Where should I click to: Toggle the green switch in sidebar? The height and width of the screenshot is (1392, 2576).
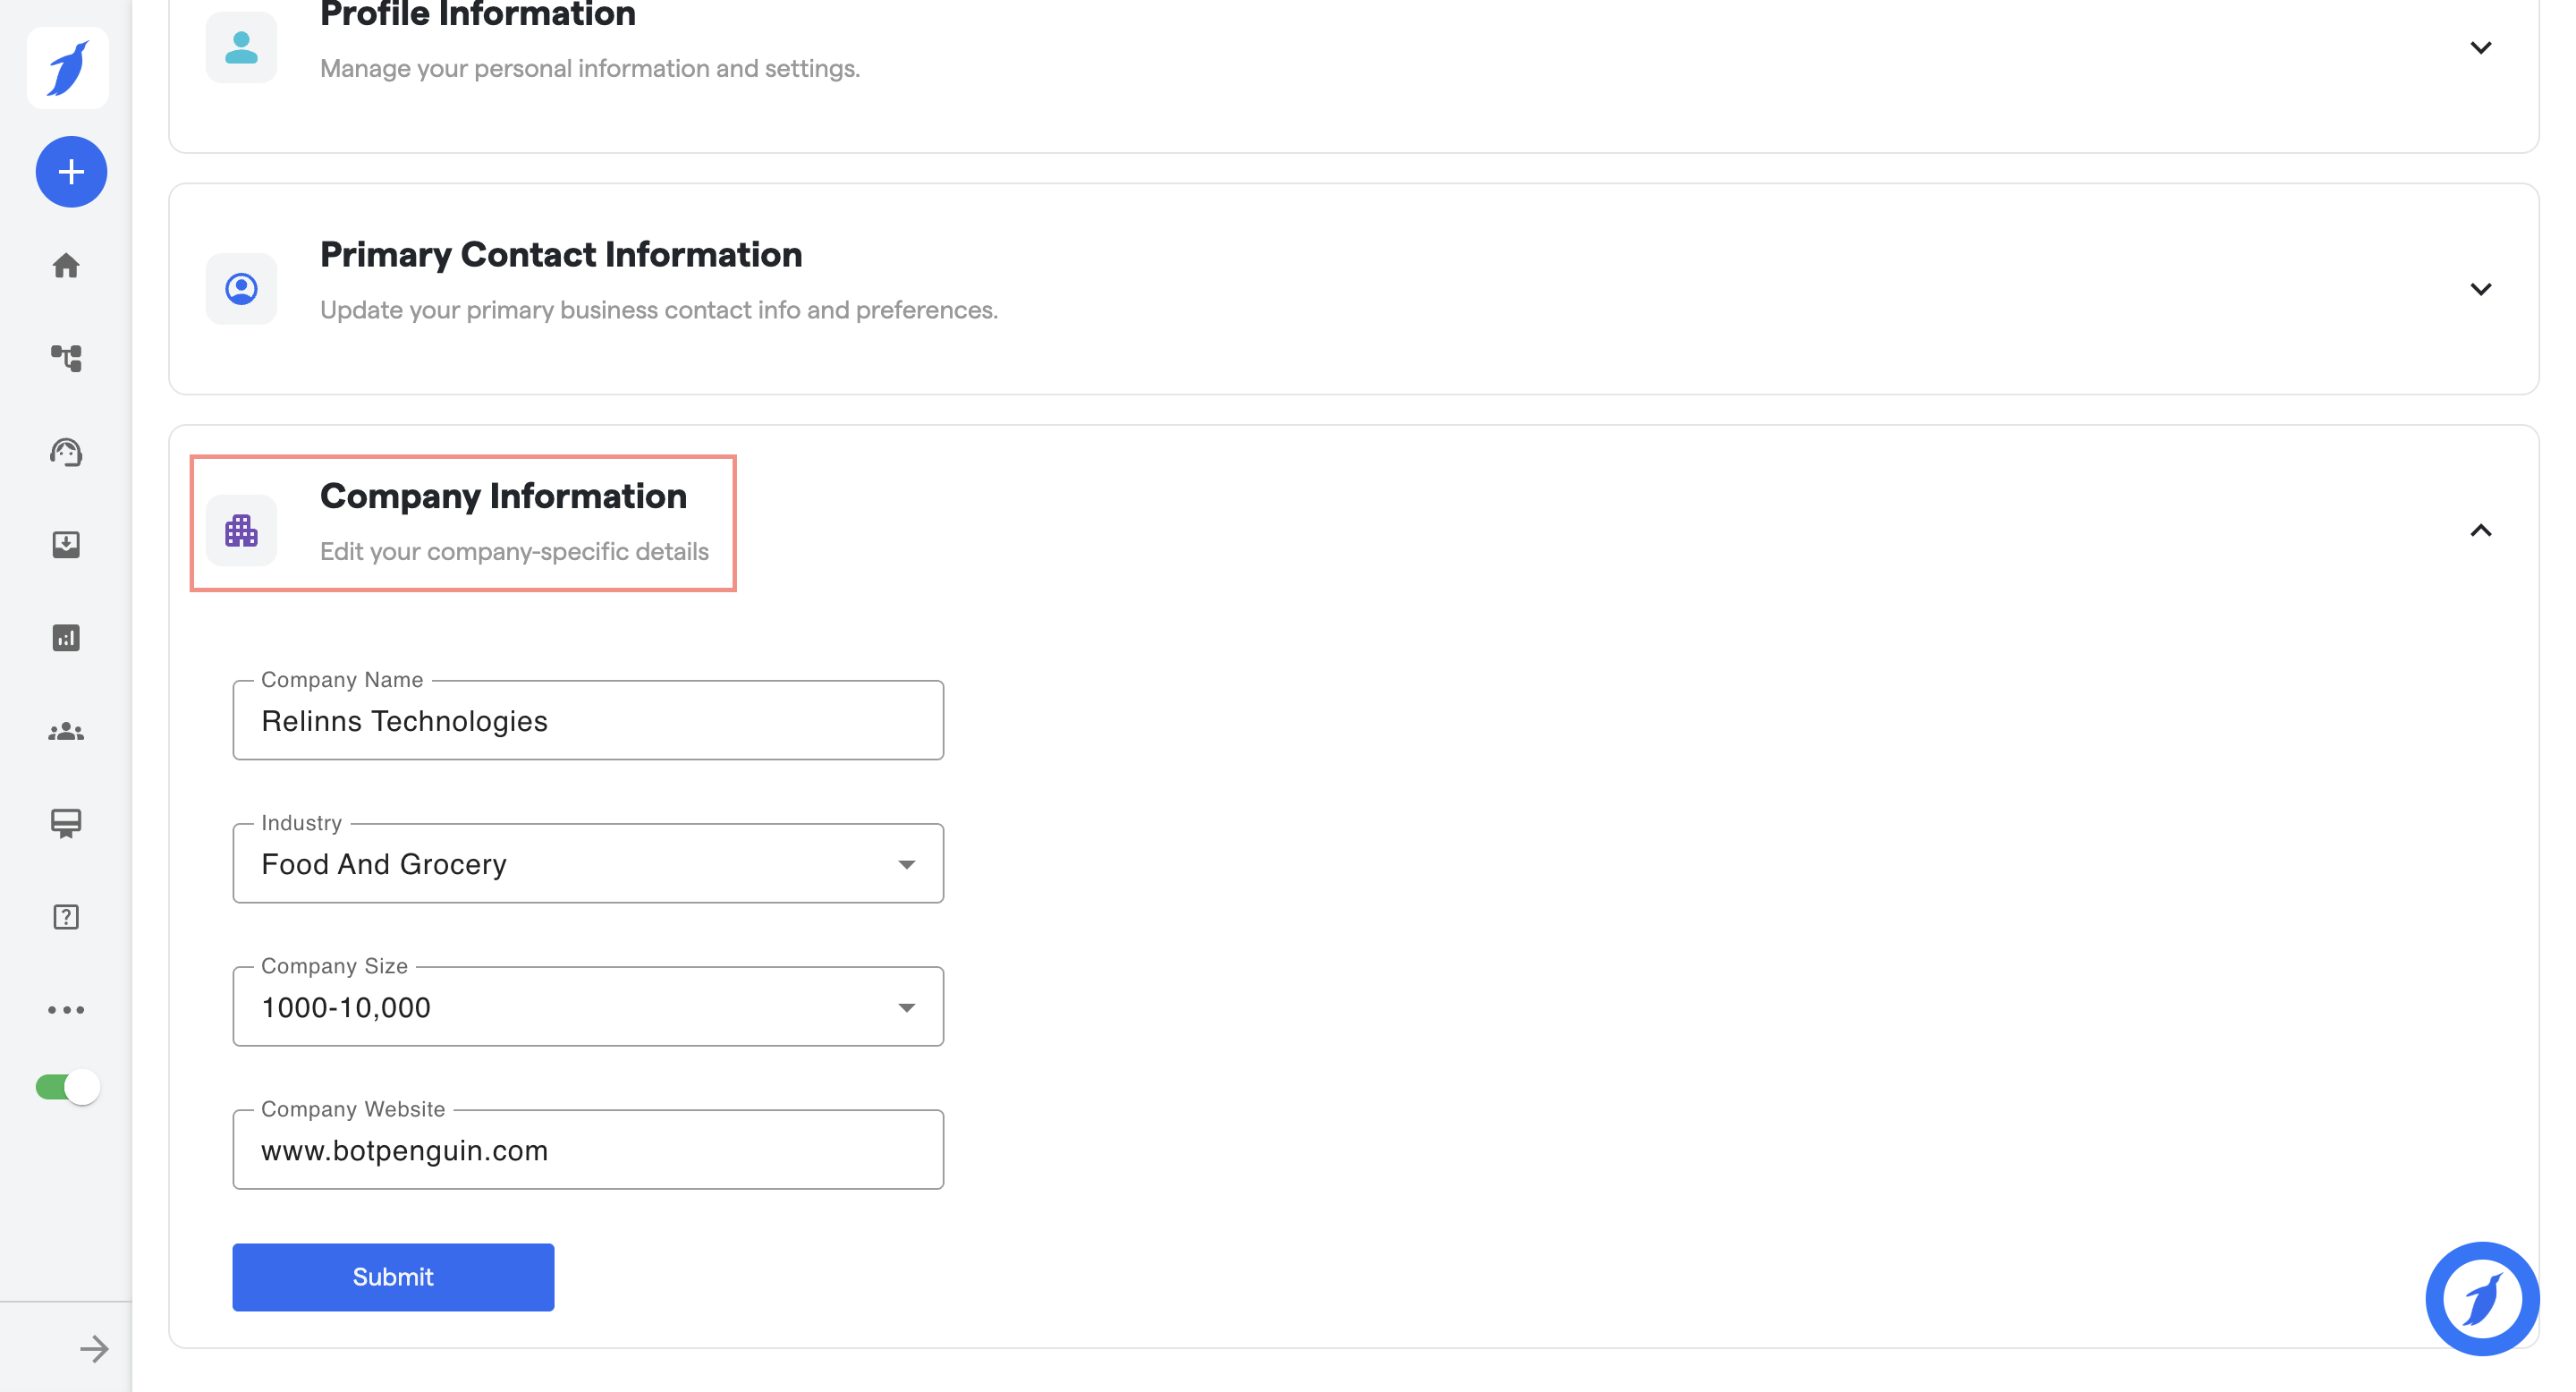(x=68, y=1087)
